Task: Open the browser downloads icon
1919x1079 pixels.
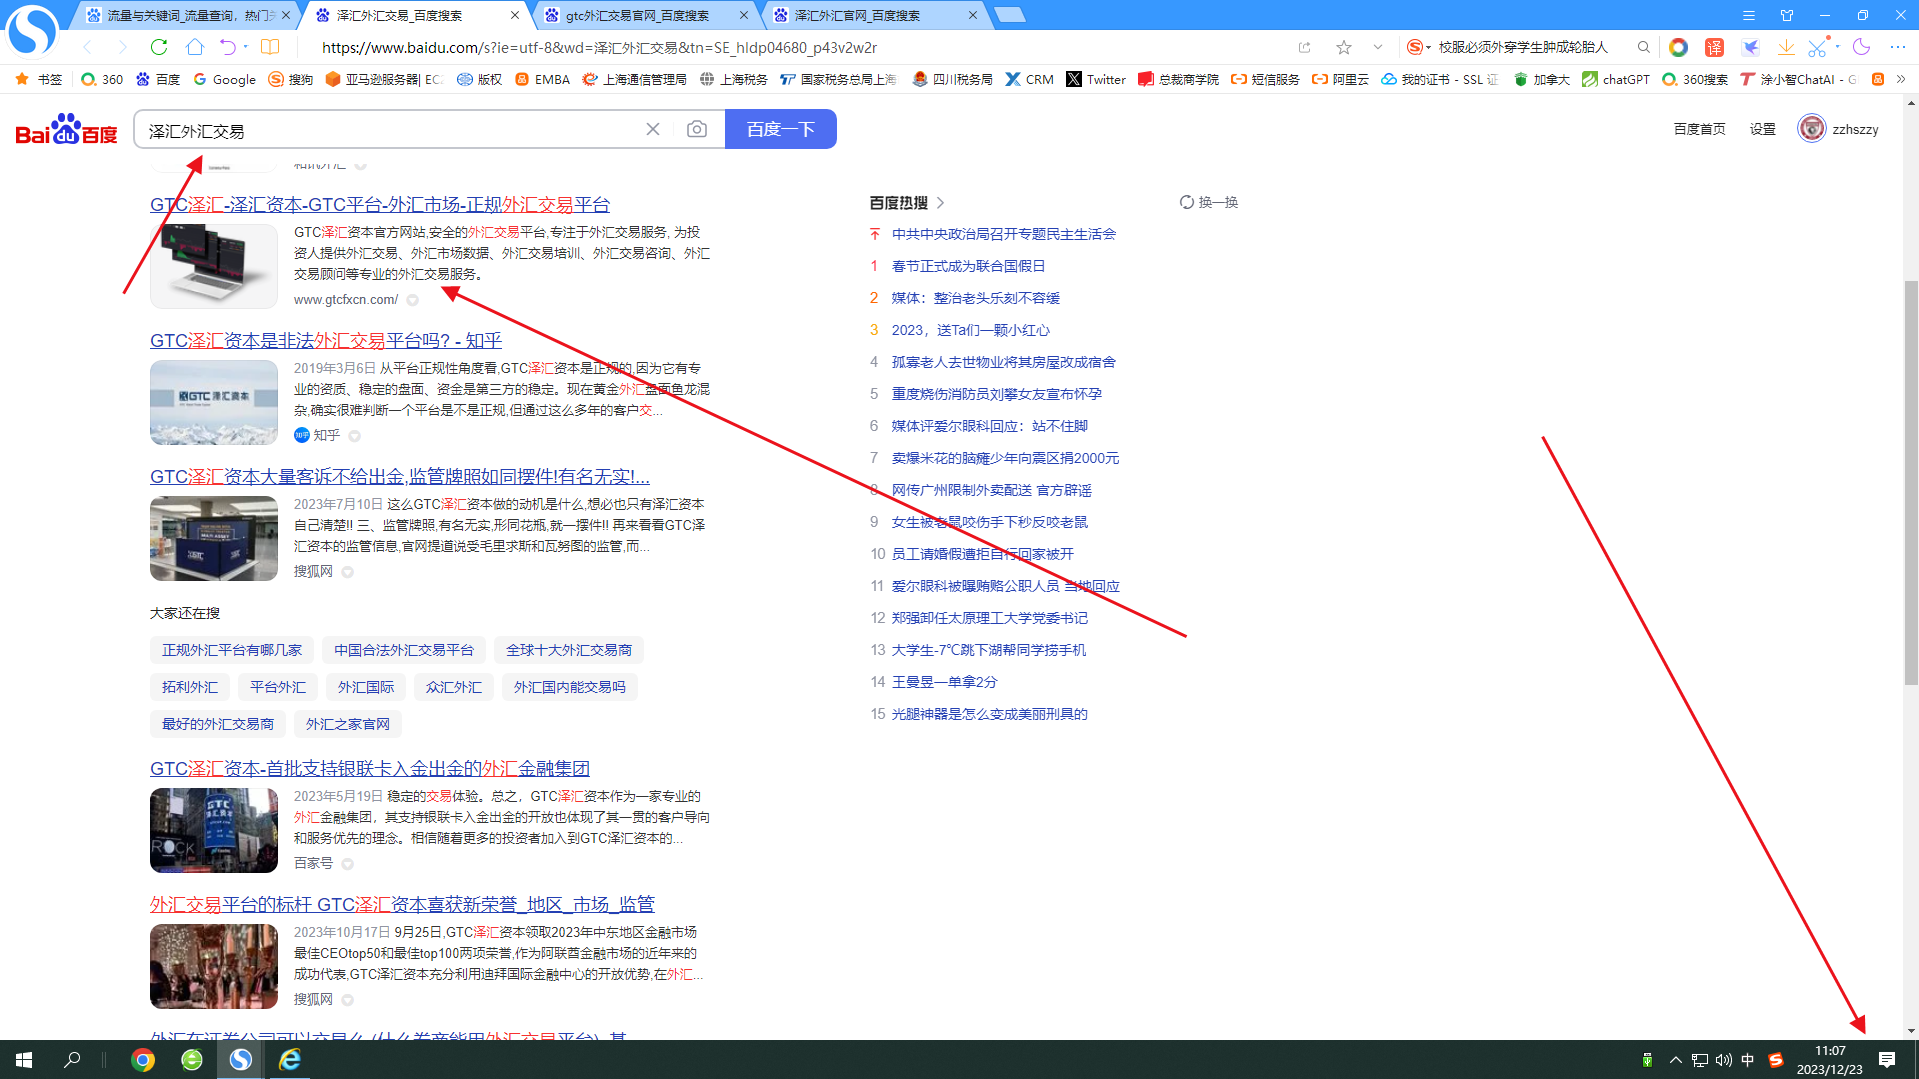Action: (1787, 47)
